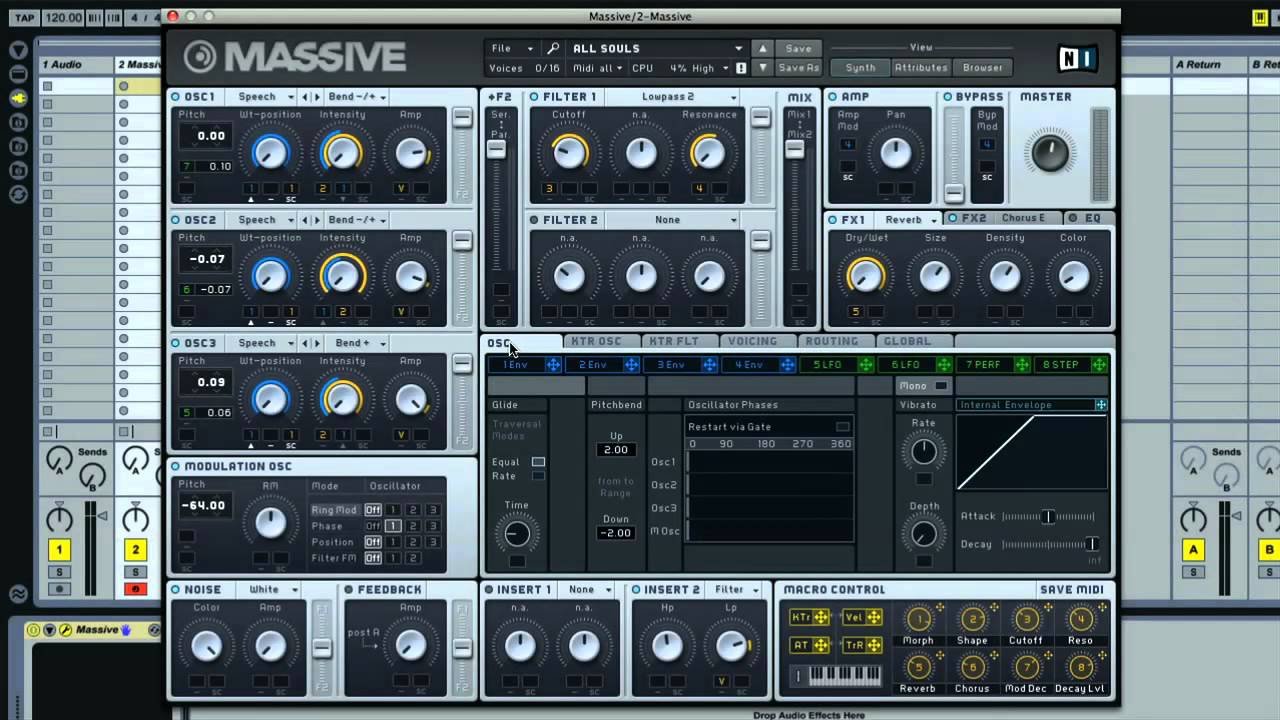Enable the Insert 1 effect

489,590
